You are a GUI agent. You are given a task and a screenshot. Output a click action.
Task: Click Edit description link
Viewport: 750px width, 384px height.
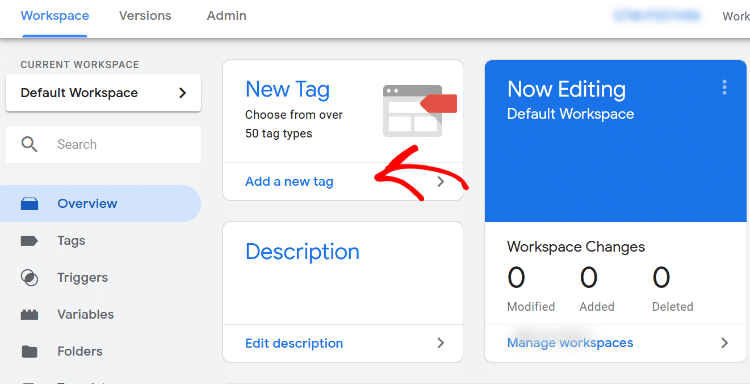pos(294,343)
